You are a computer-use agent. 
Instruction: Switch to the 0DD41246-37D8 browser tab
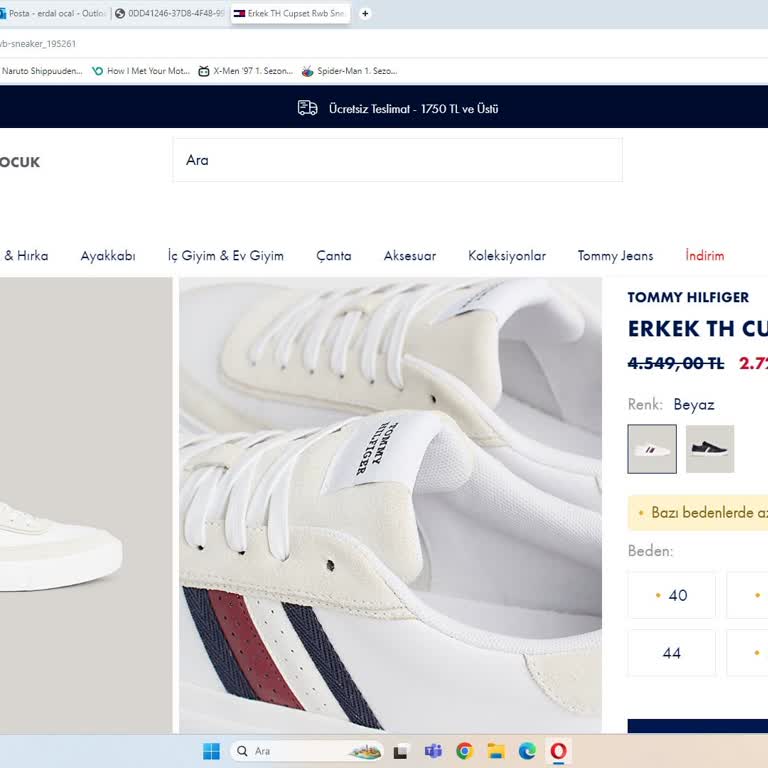(170, 14)
